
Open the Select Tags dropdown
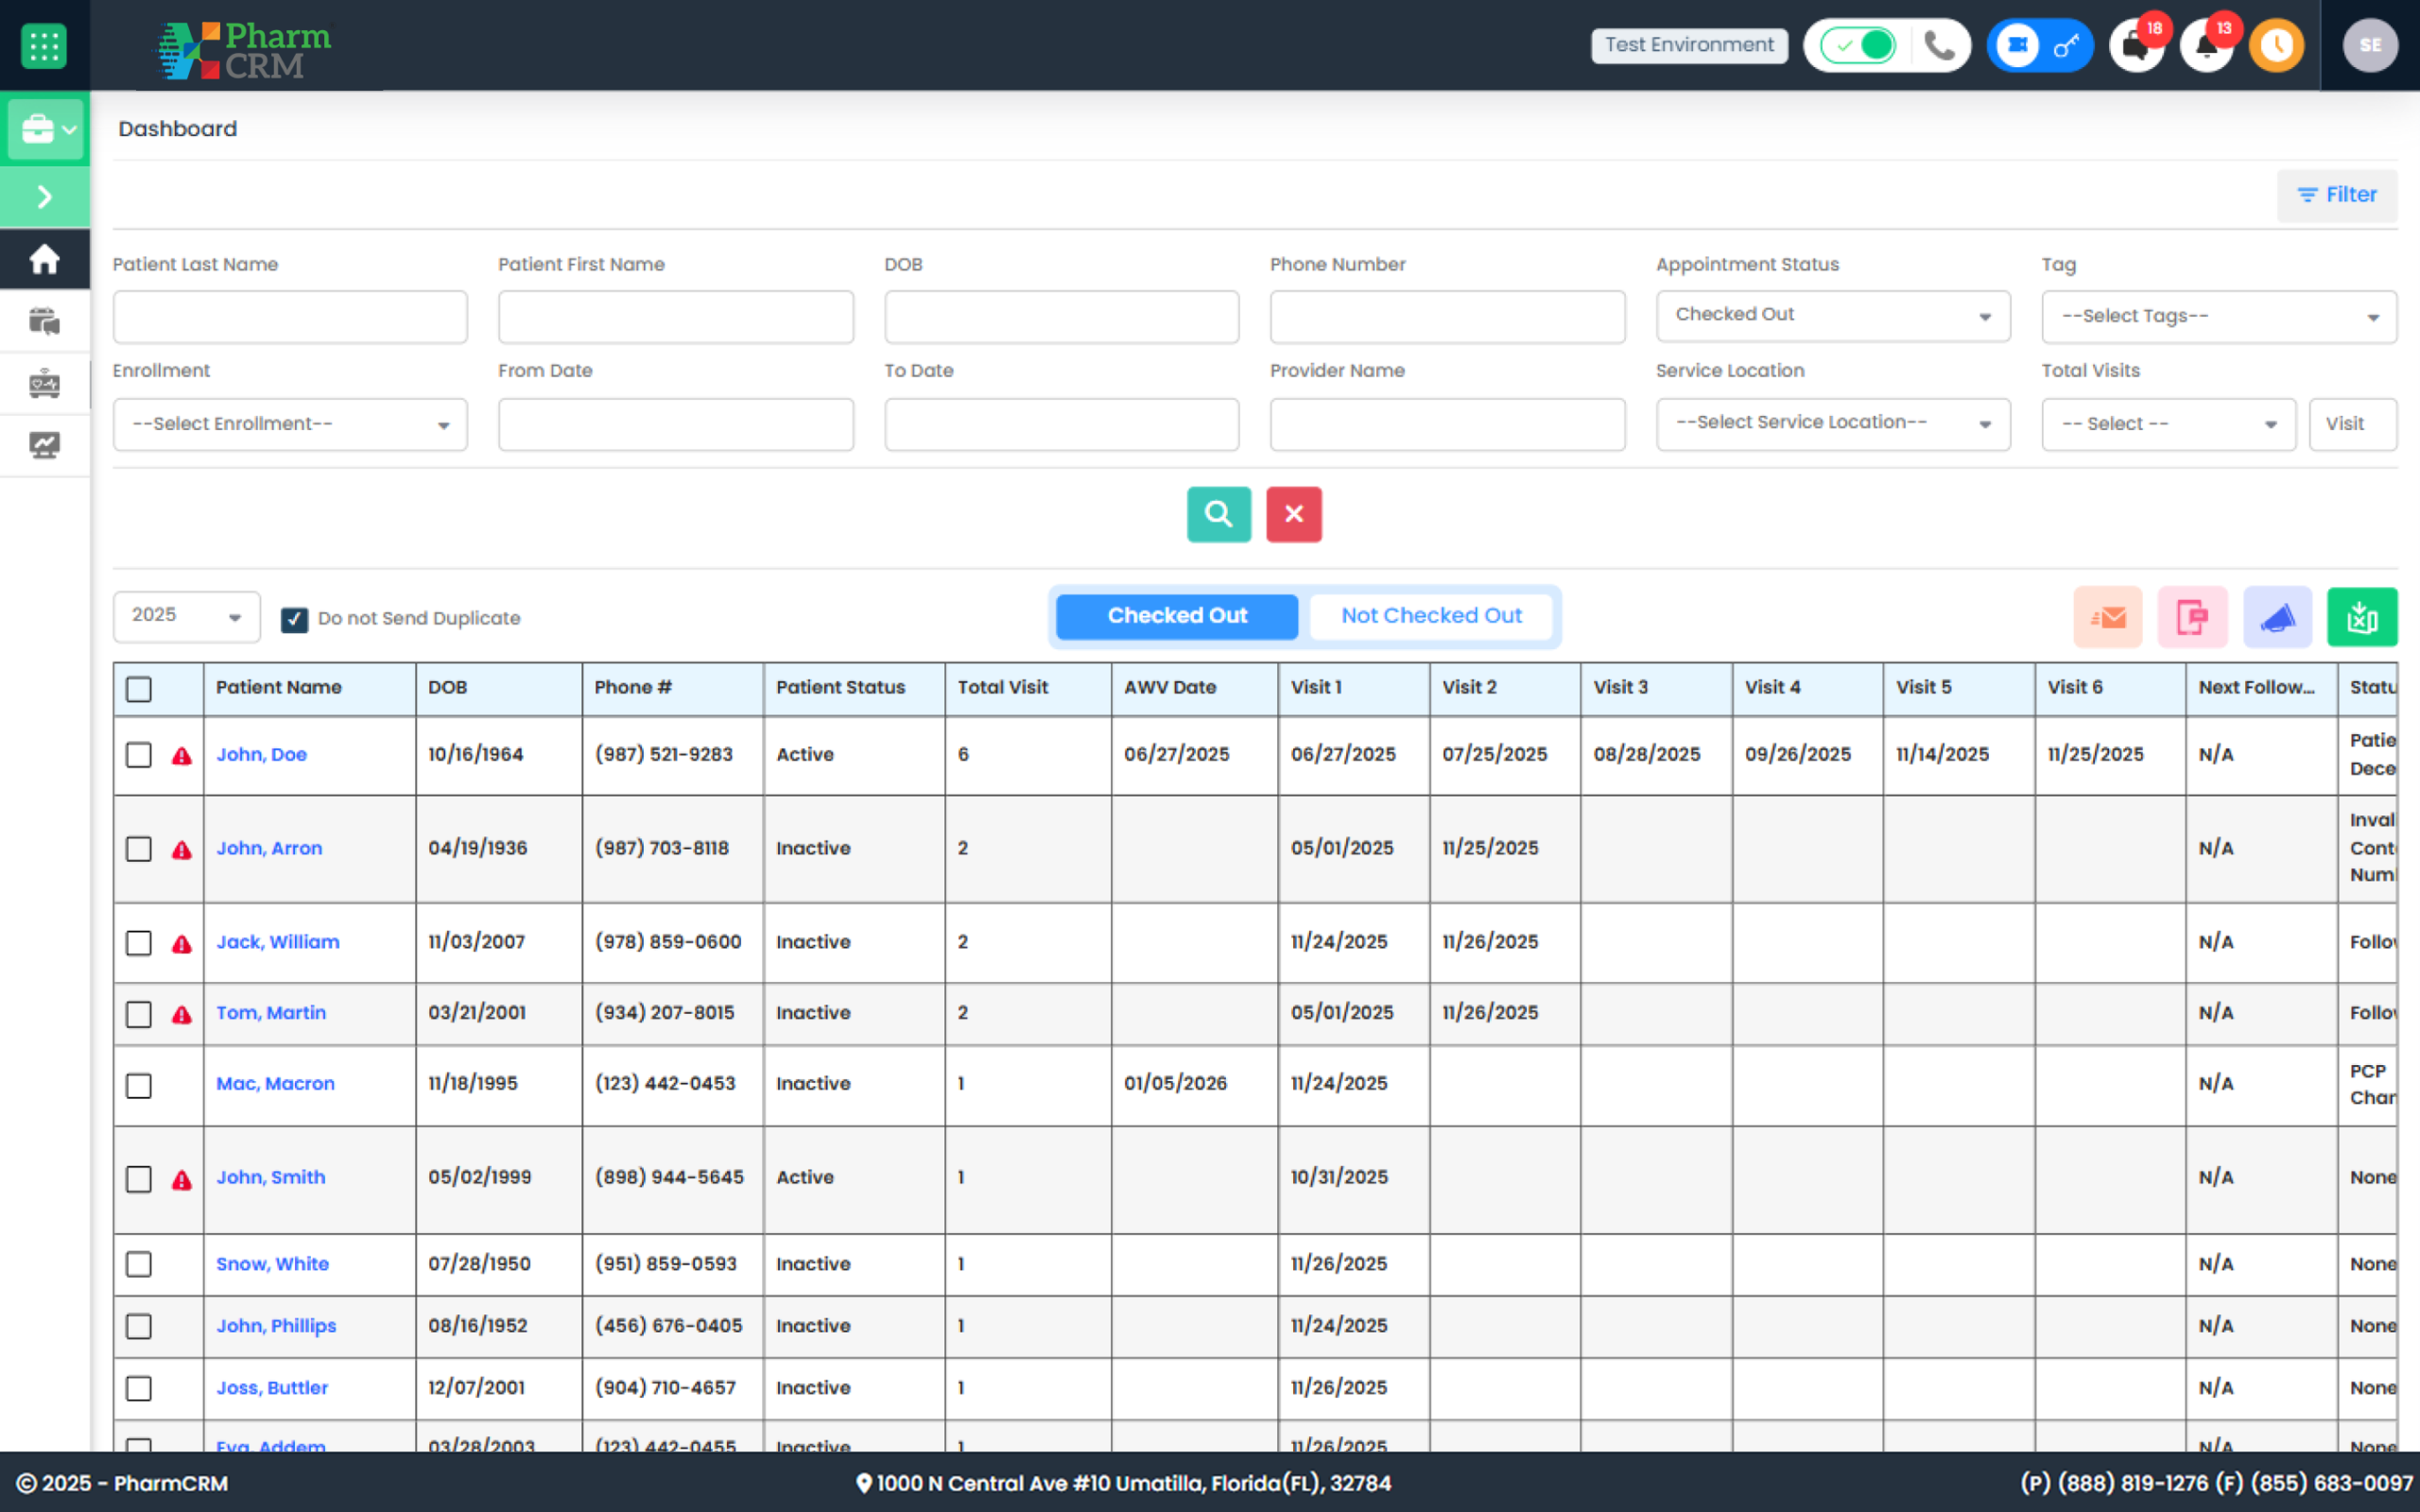[x=2218, y=317]
